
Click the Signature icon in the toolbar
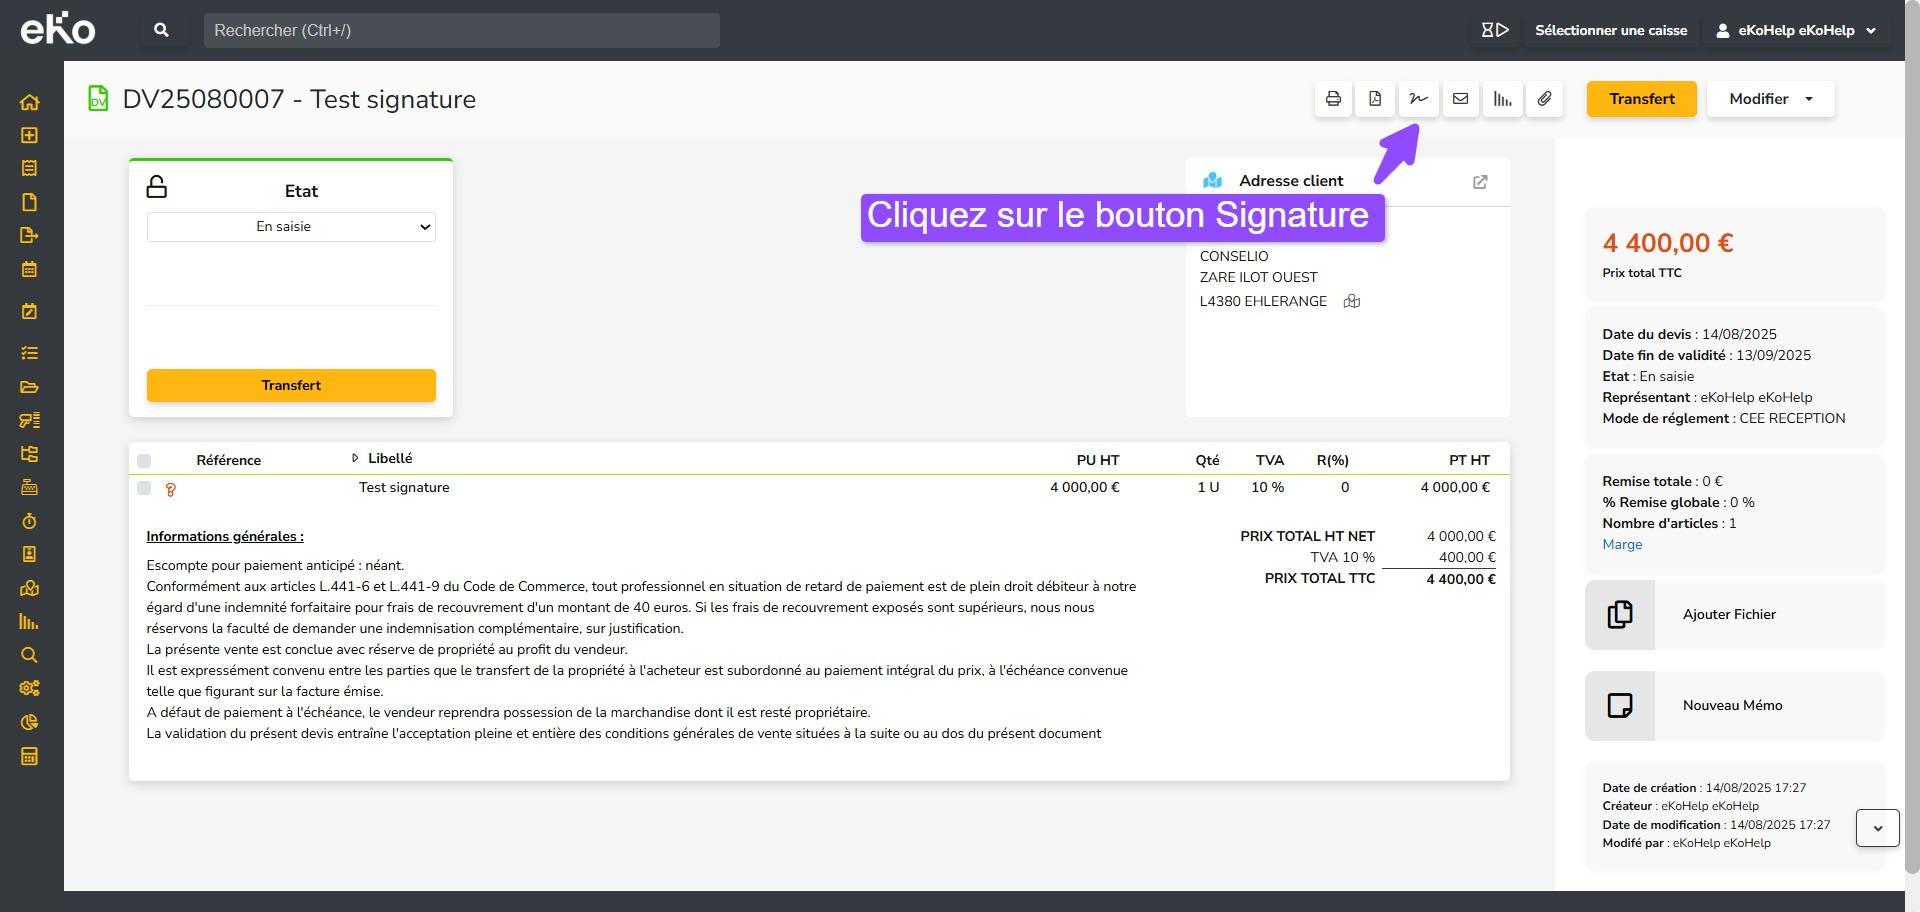1418,99
